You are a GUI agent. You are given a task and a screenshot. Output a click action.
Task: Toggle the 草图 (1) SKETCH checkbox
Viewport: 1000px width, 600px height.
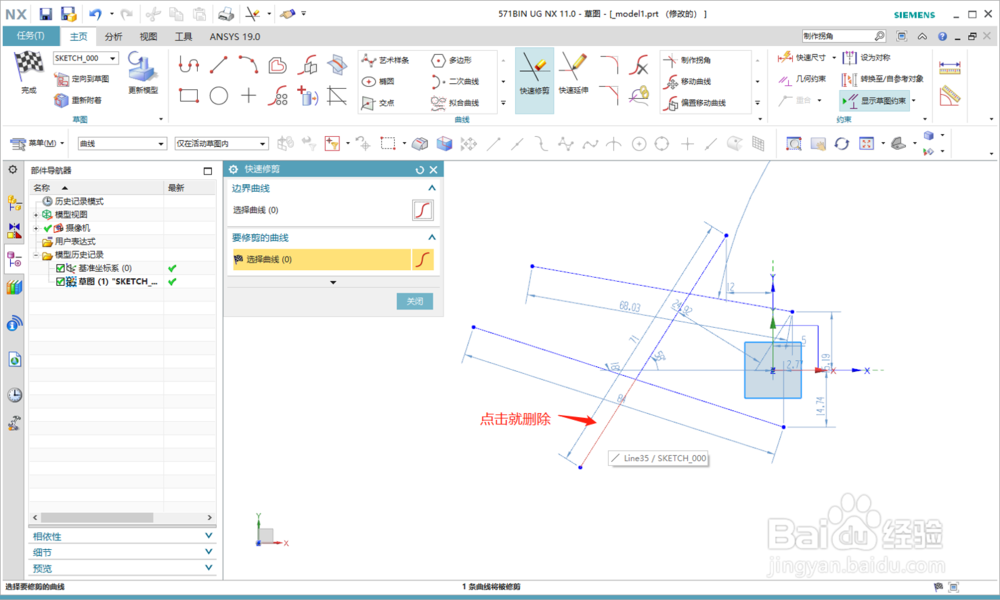(61, 281)
